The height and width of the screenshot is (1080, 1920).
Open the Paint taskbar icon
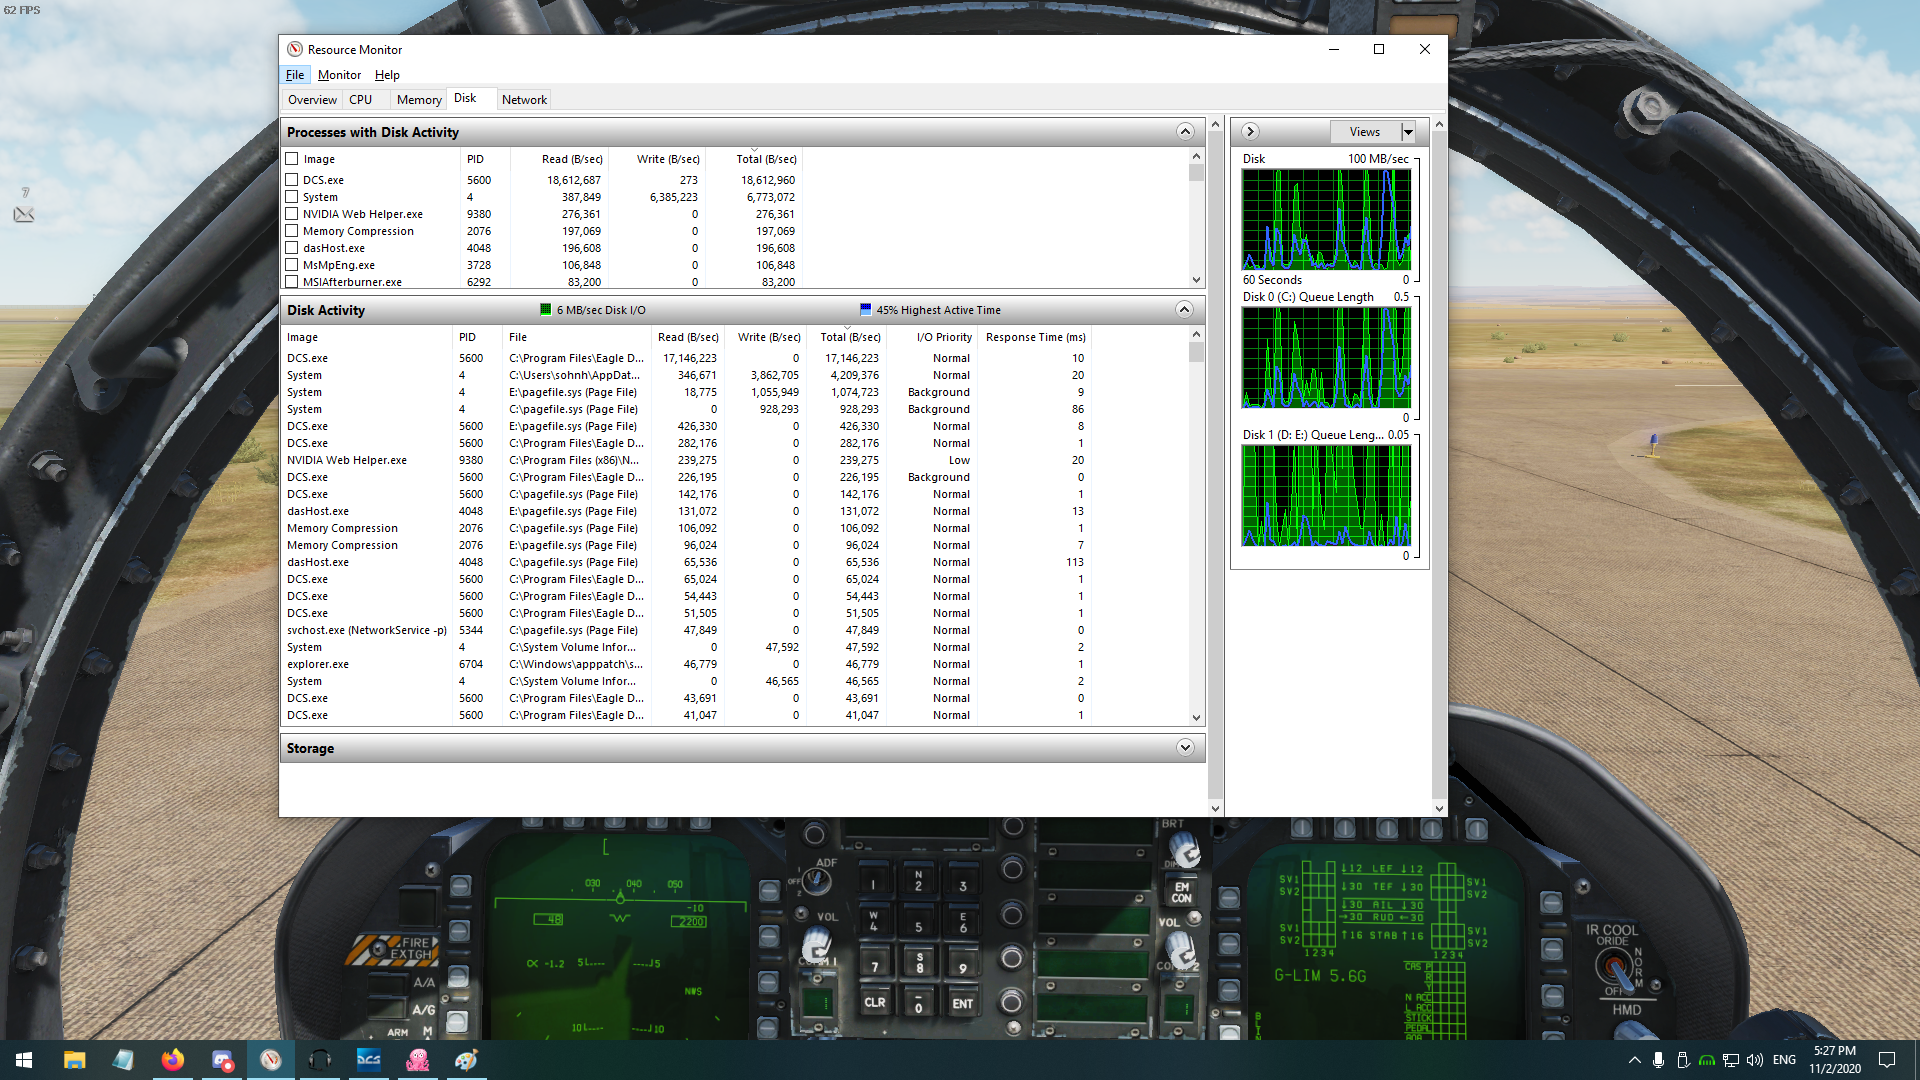(467, 1060)
